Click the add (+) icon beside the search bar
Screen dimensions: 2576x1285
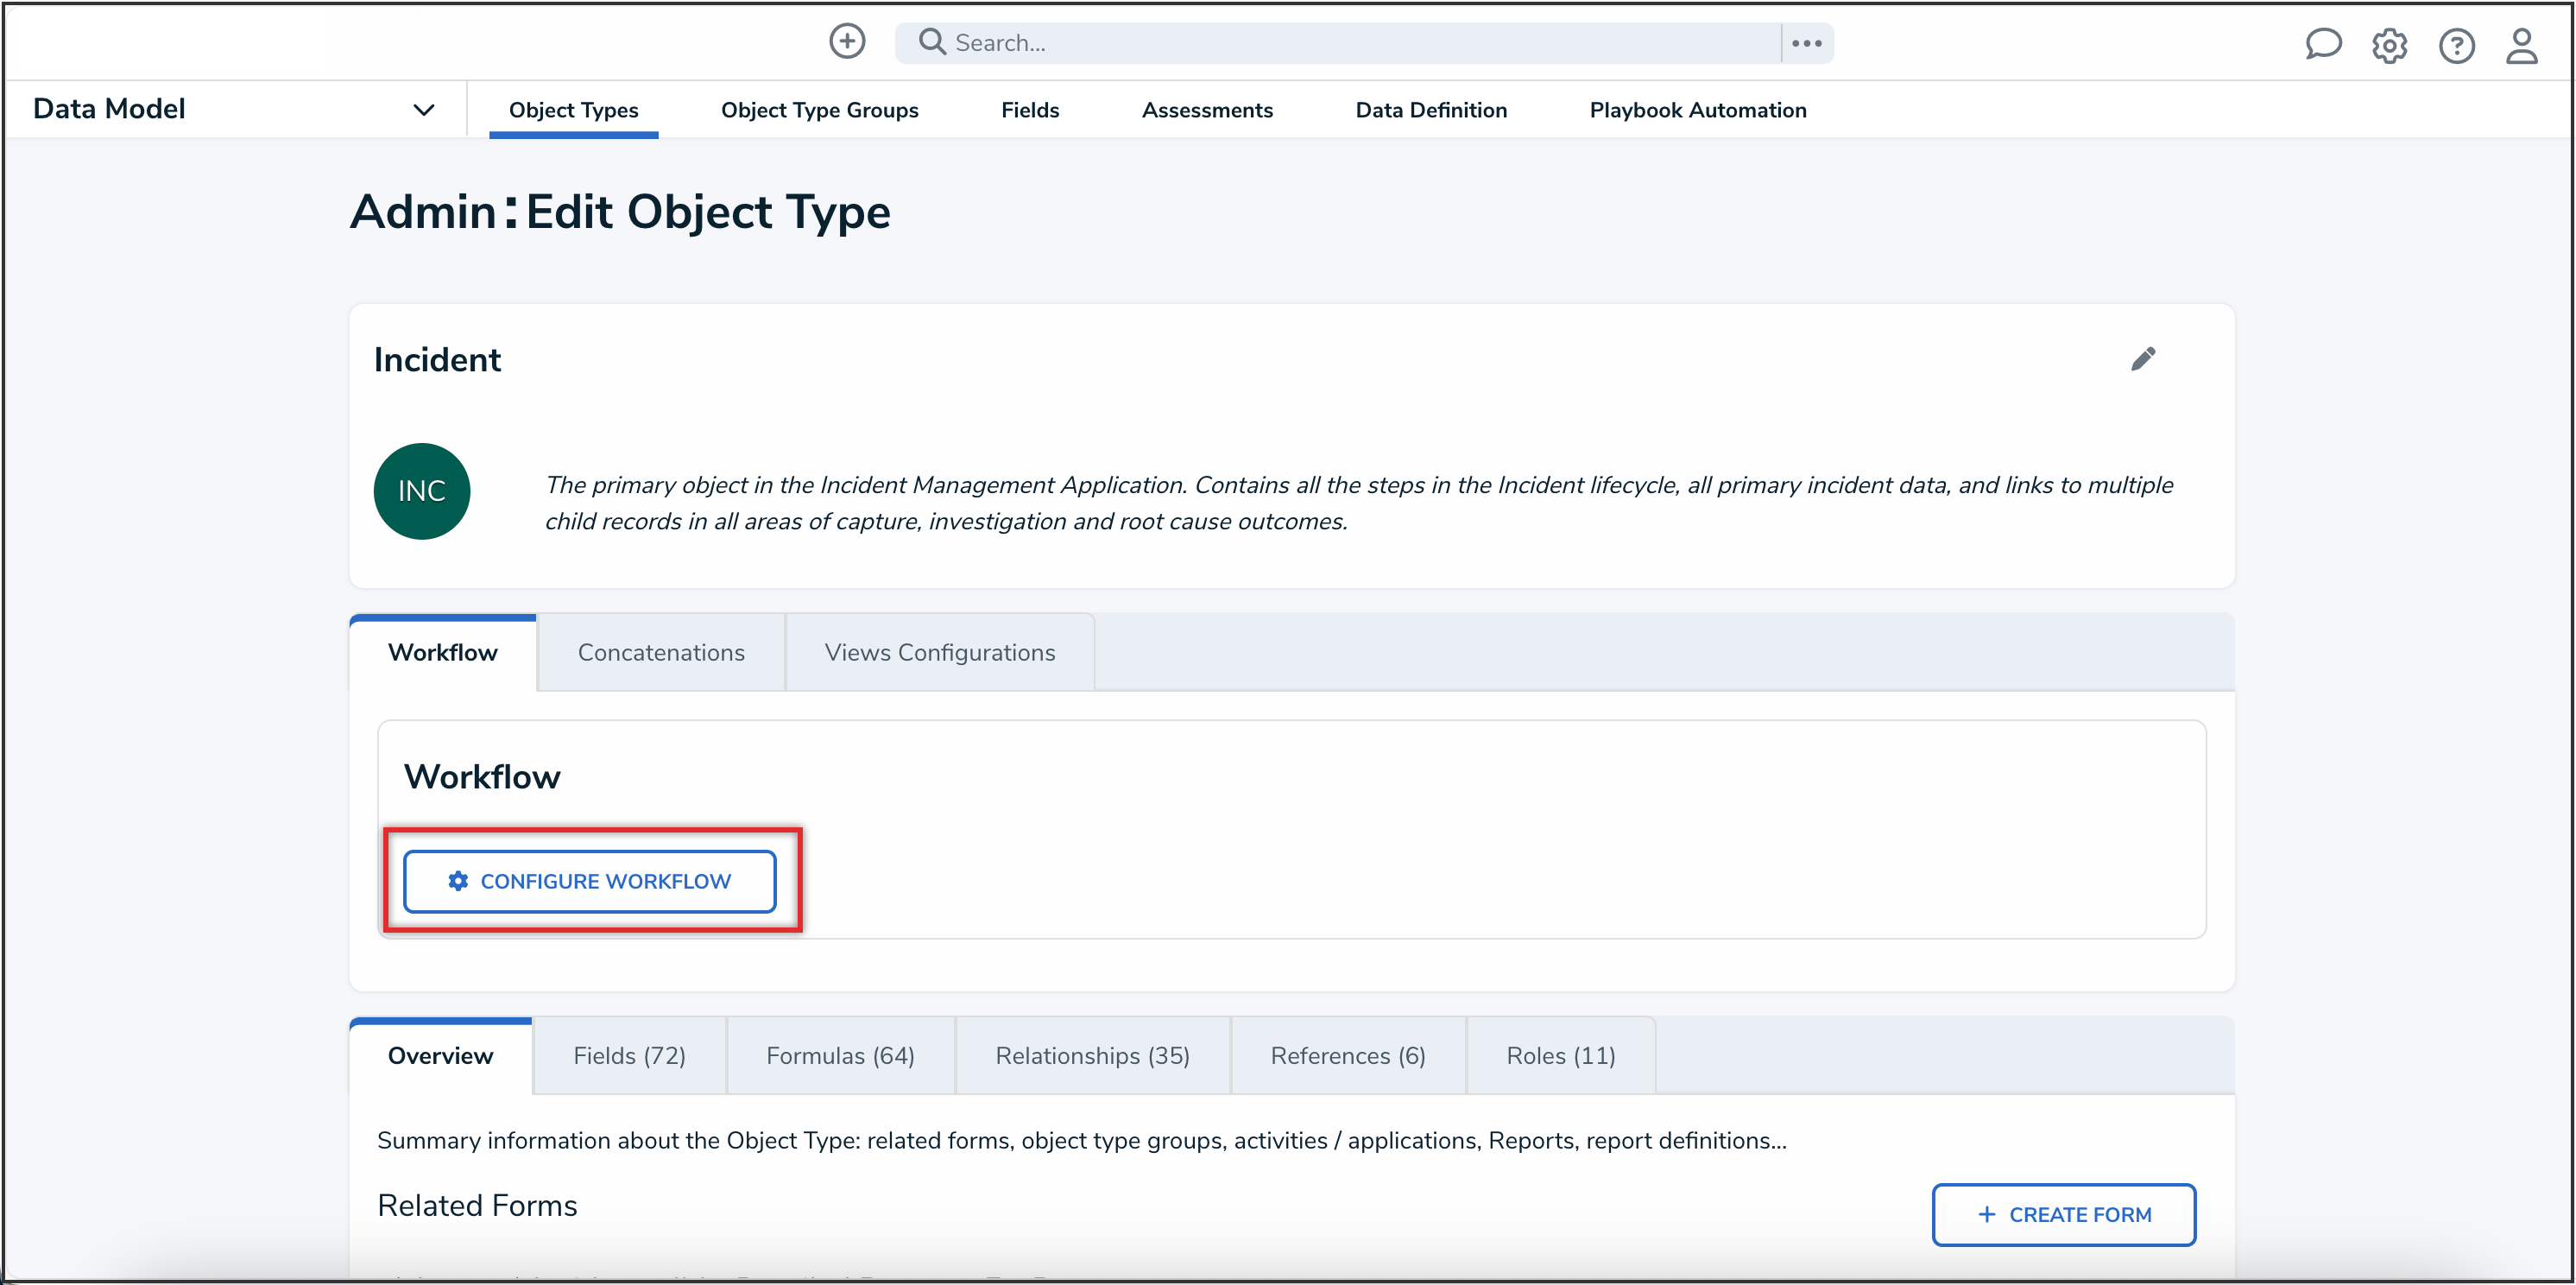coord(846,41)
